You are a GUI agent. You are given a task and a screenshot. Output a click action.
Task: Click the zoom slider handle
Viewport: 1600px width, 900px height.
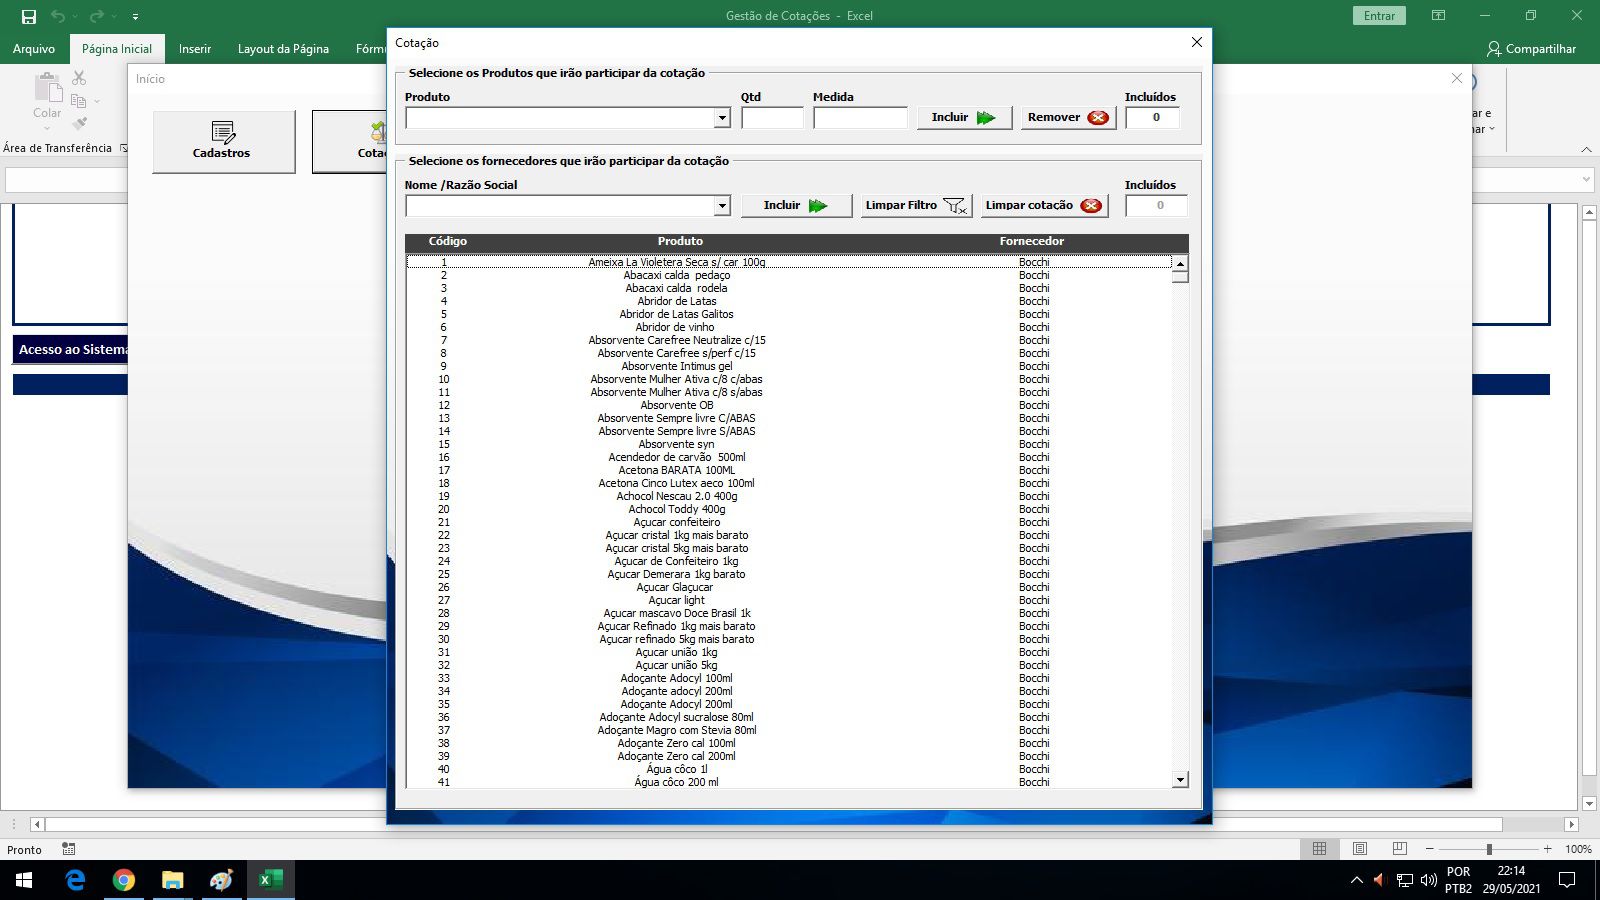tap(1489, 849)
